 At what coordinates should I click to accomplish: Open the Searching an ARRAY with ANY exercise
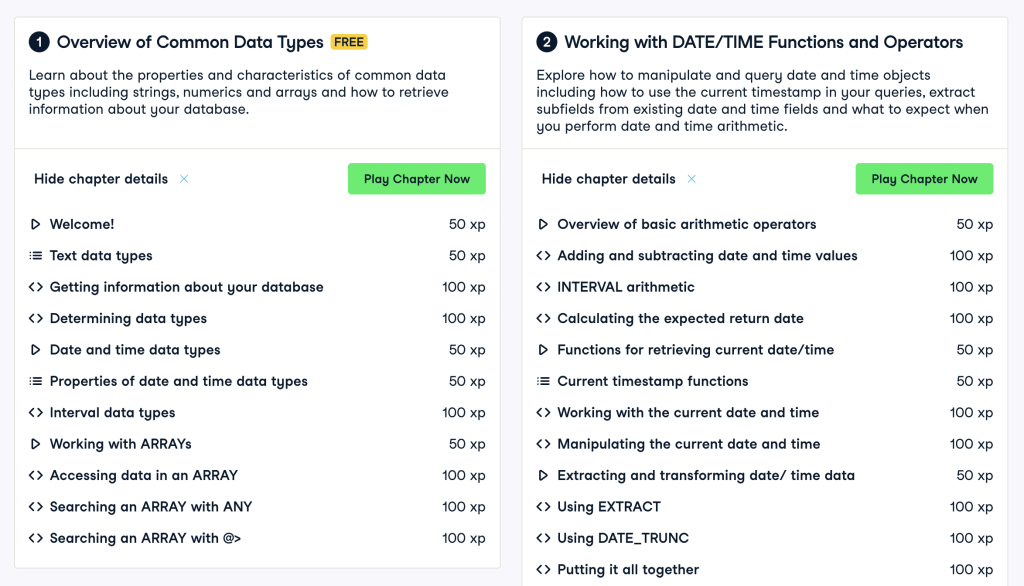click(x=151, y=507)
